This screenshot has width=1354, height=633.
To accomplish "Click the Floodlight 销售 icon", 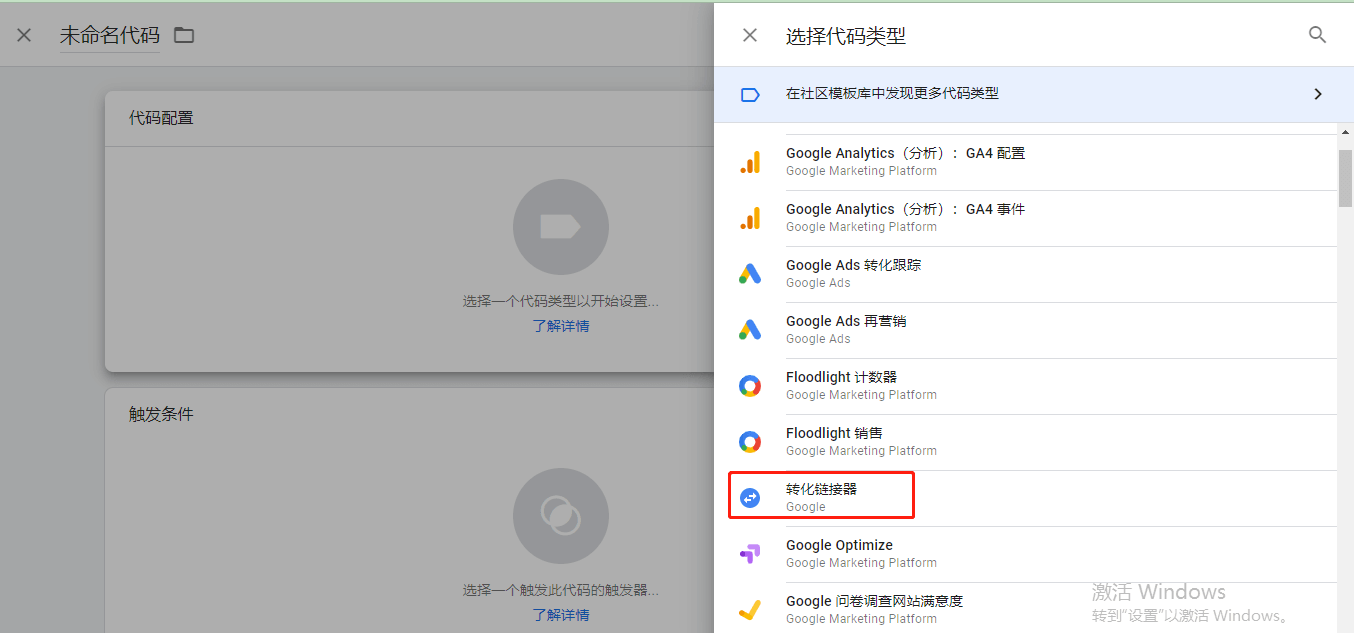I will 750,442.
